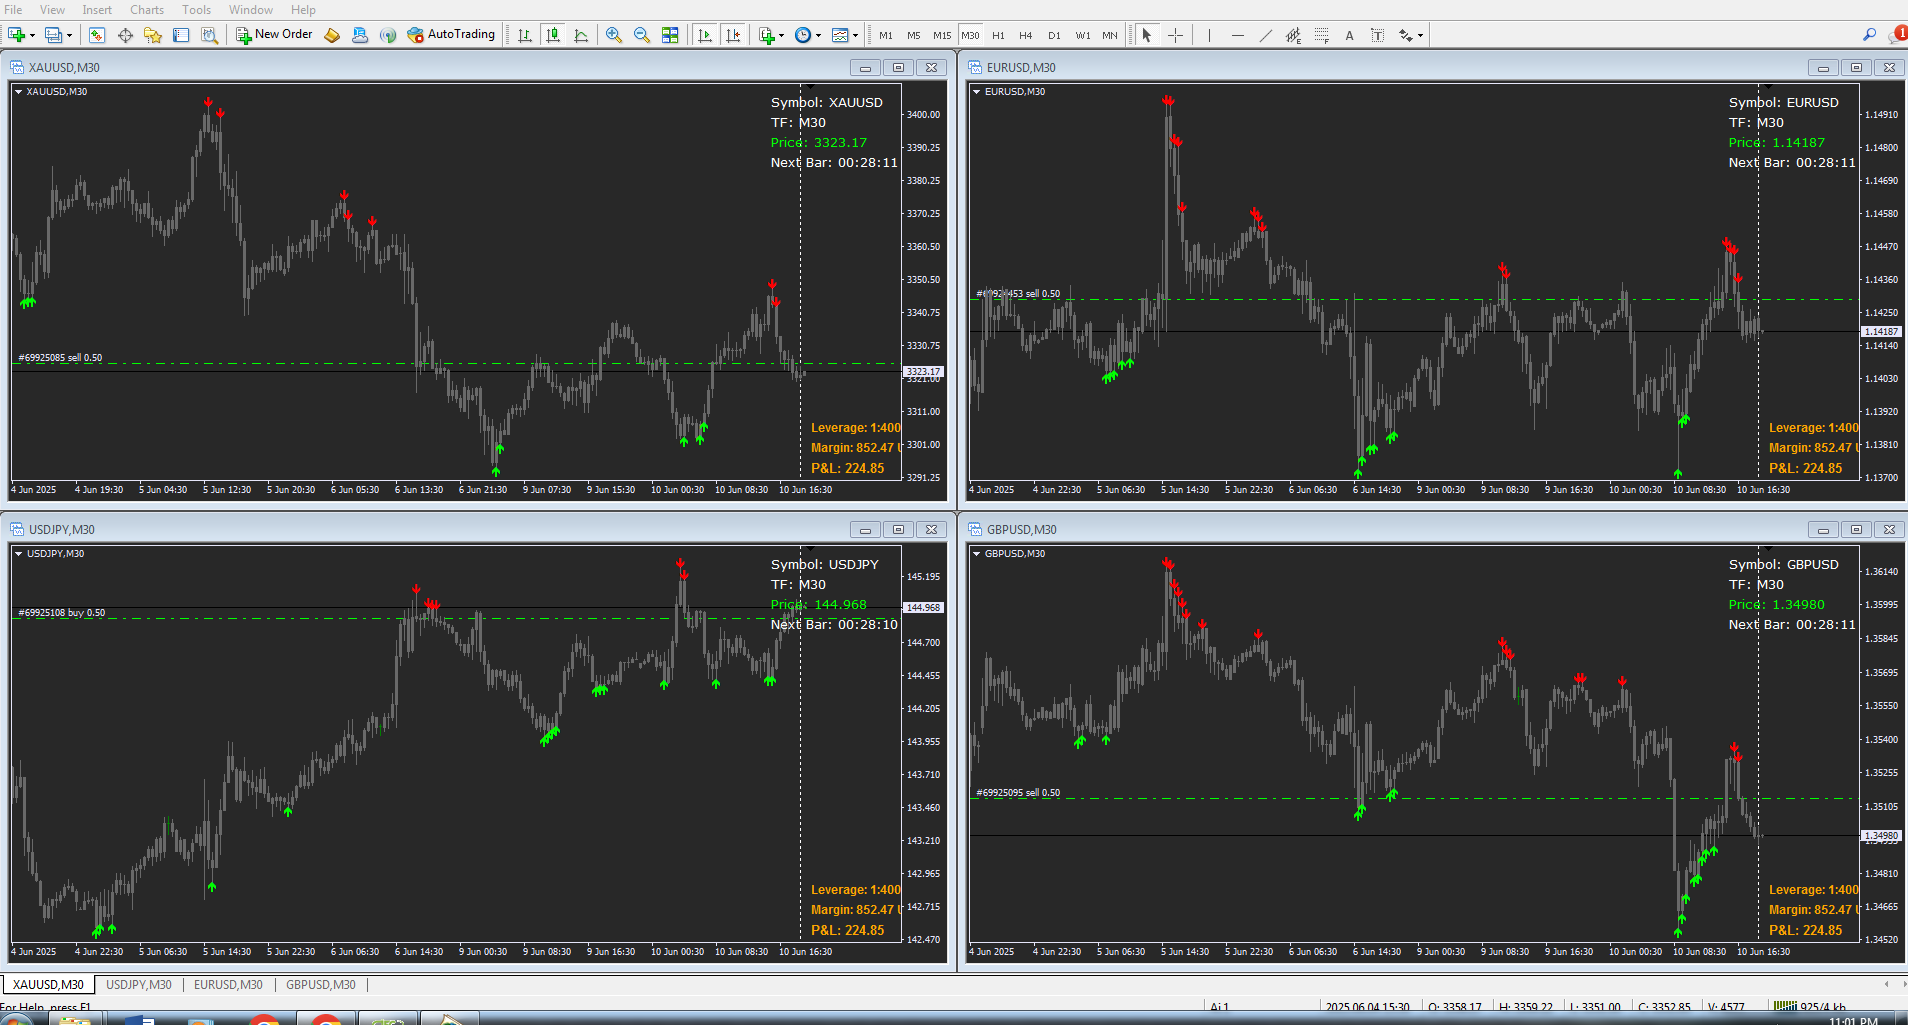The width and height of the screenshot is (1908, 1025).
Task: Switch to the GBPUSD,M30 bottom tab
Action: pos(321,985)
